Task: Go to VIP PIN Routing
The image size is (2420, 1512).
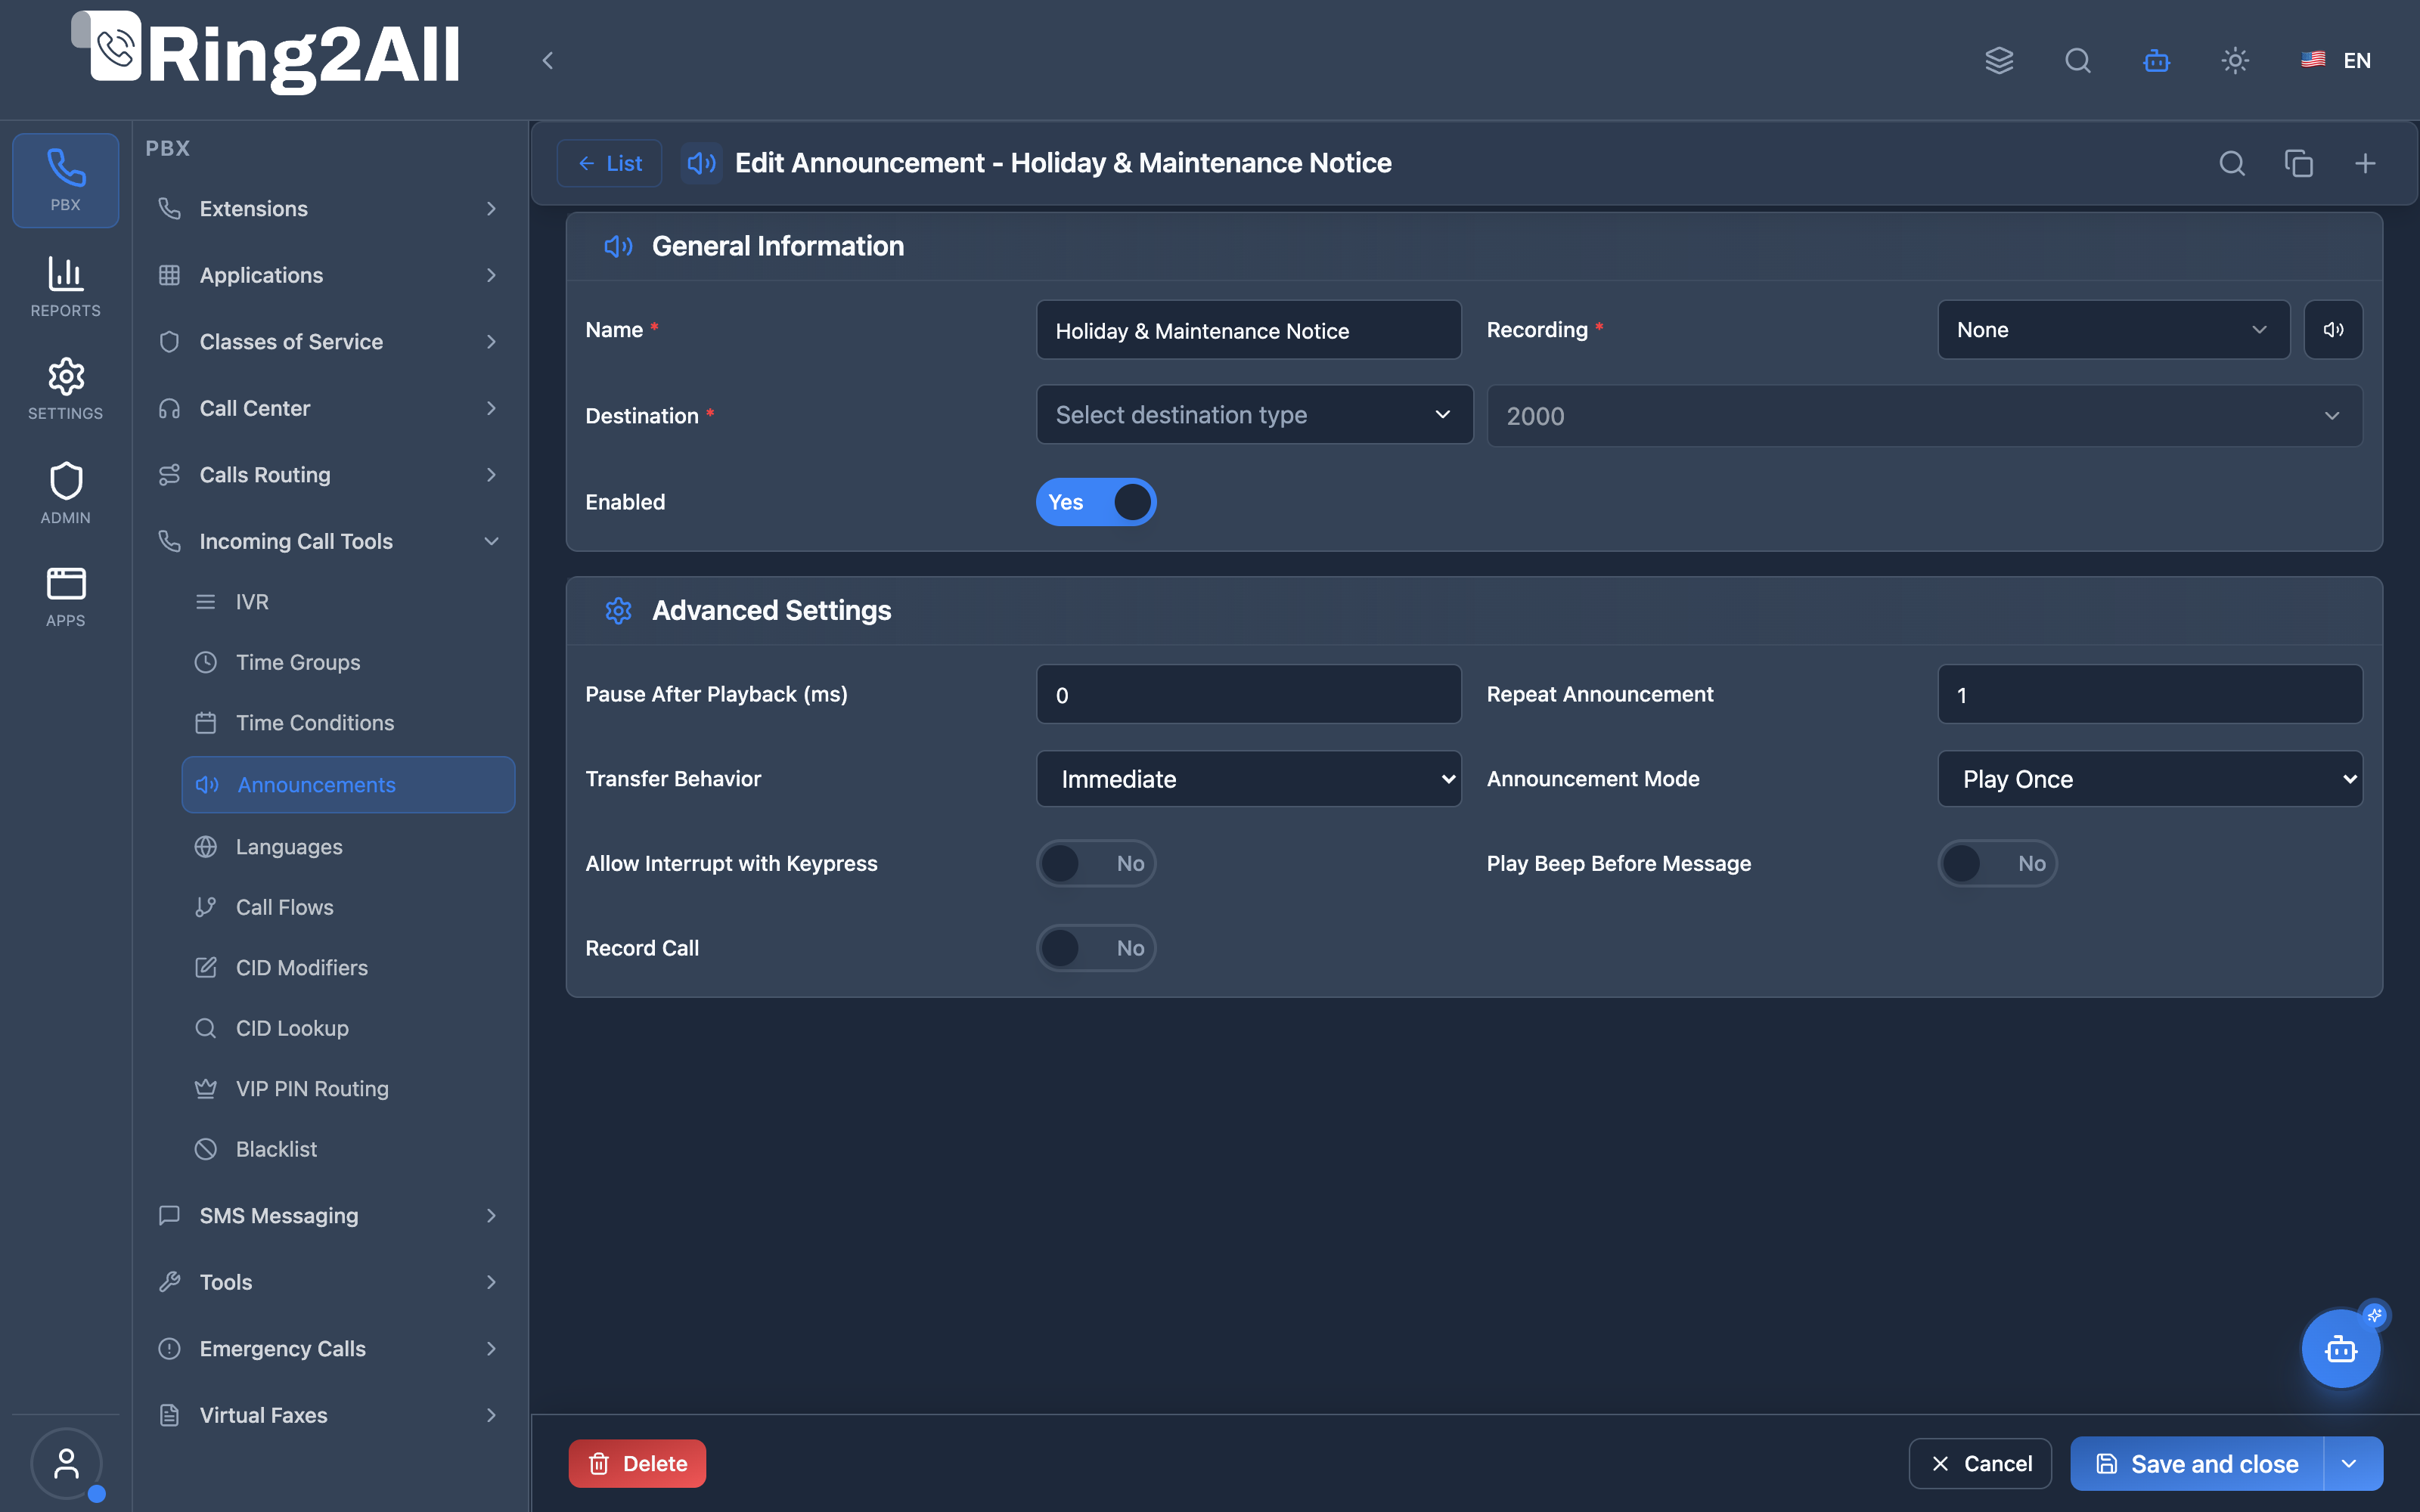Action: pos(348,1089)
